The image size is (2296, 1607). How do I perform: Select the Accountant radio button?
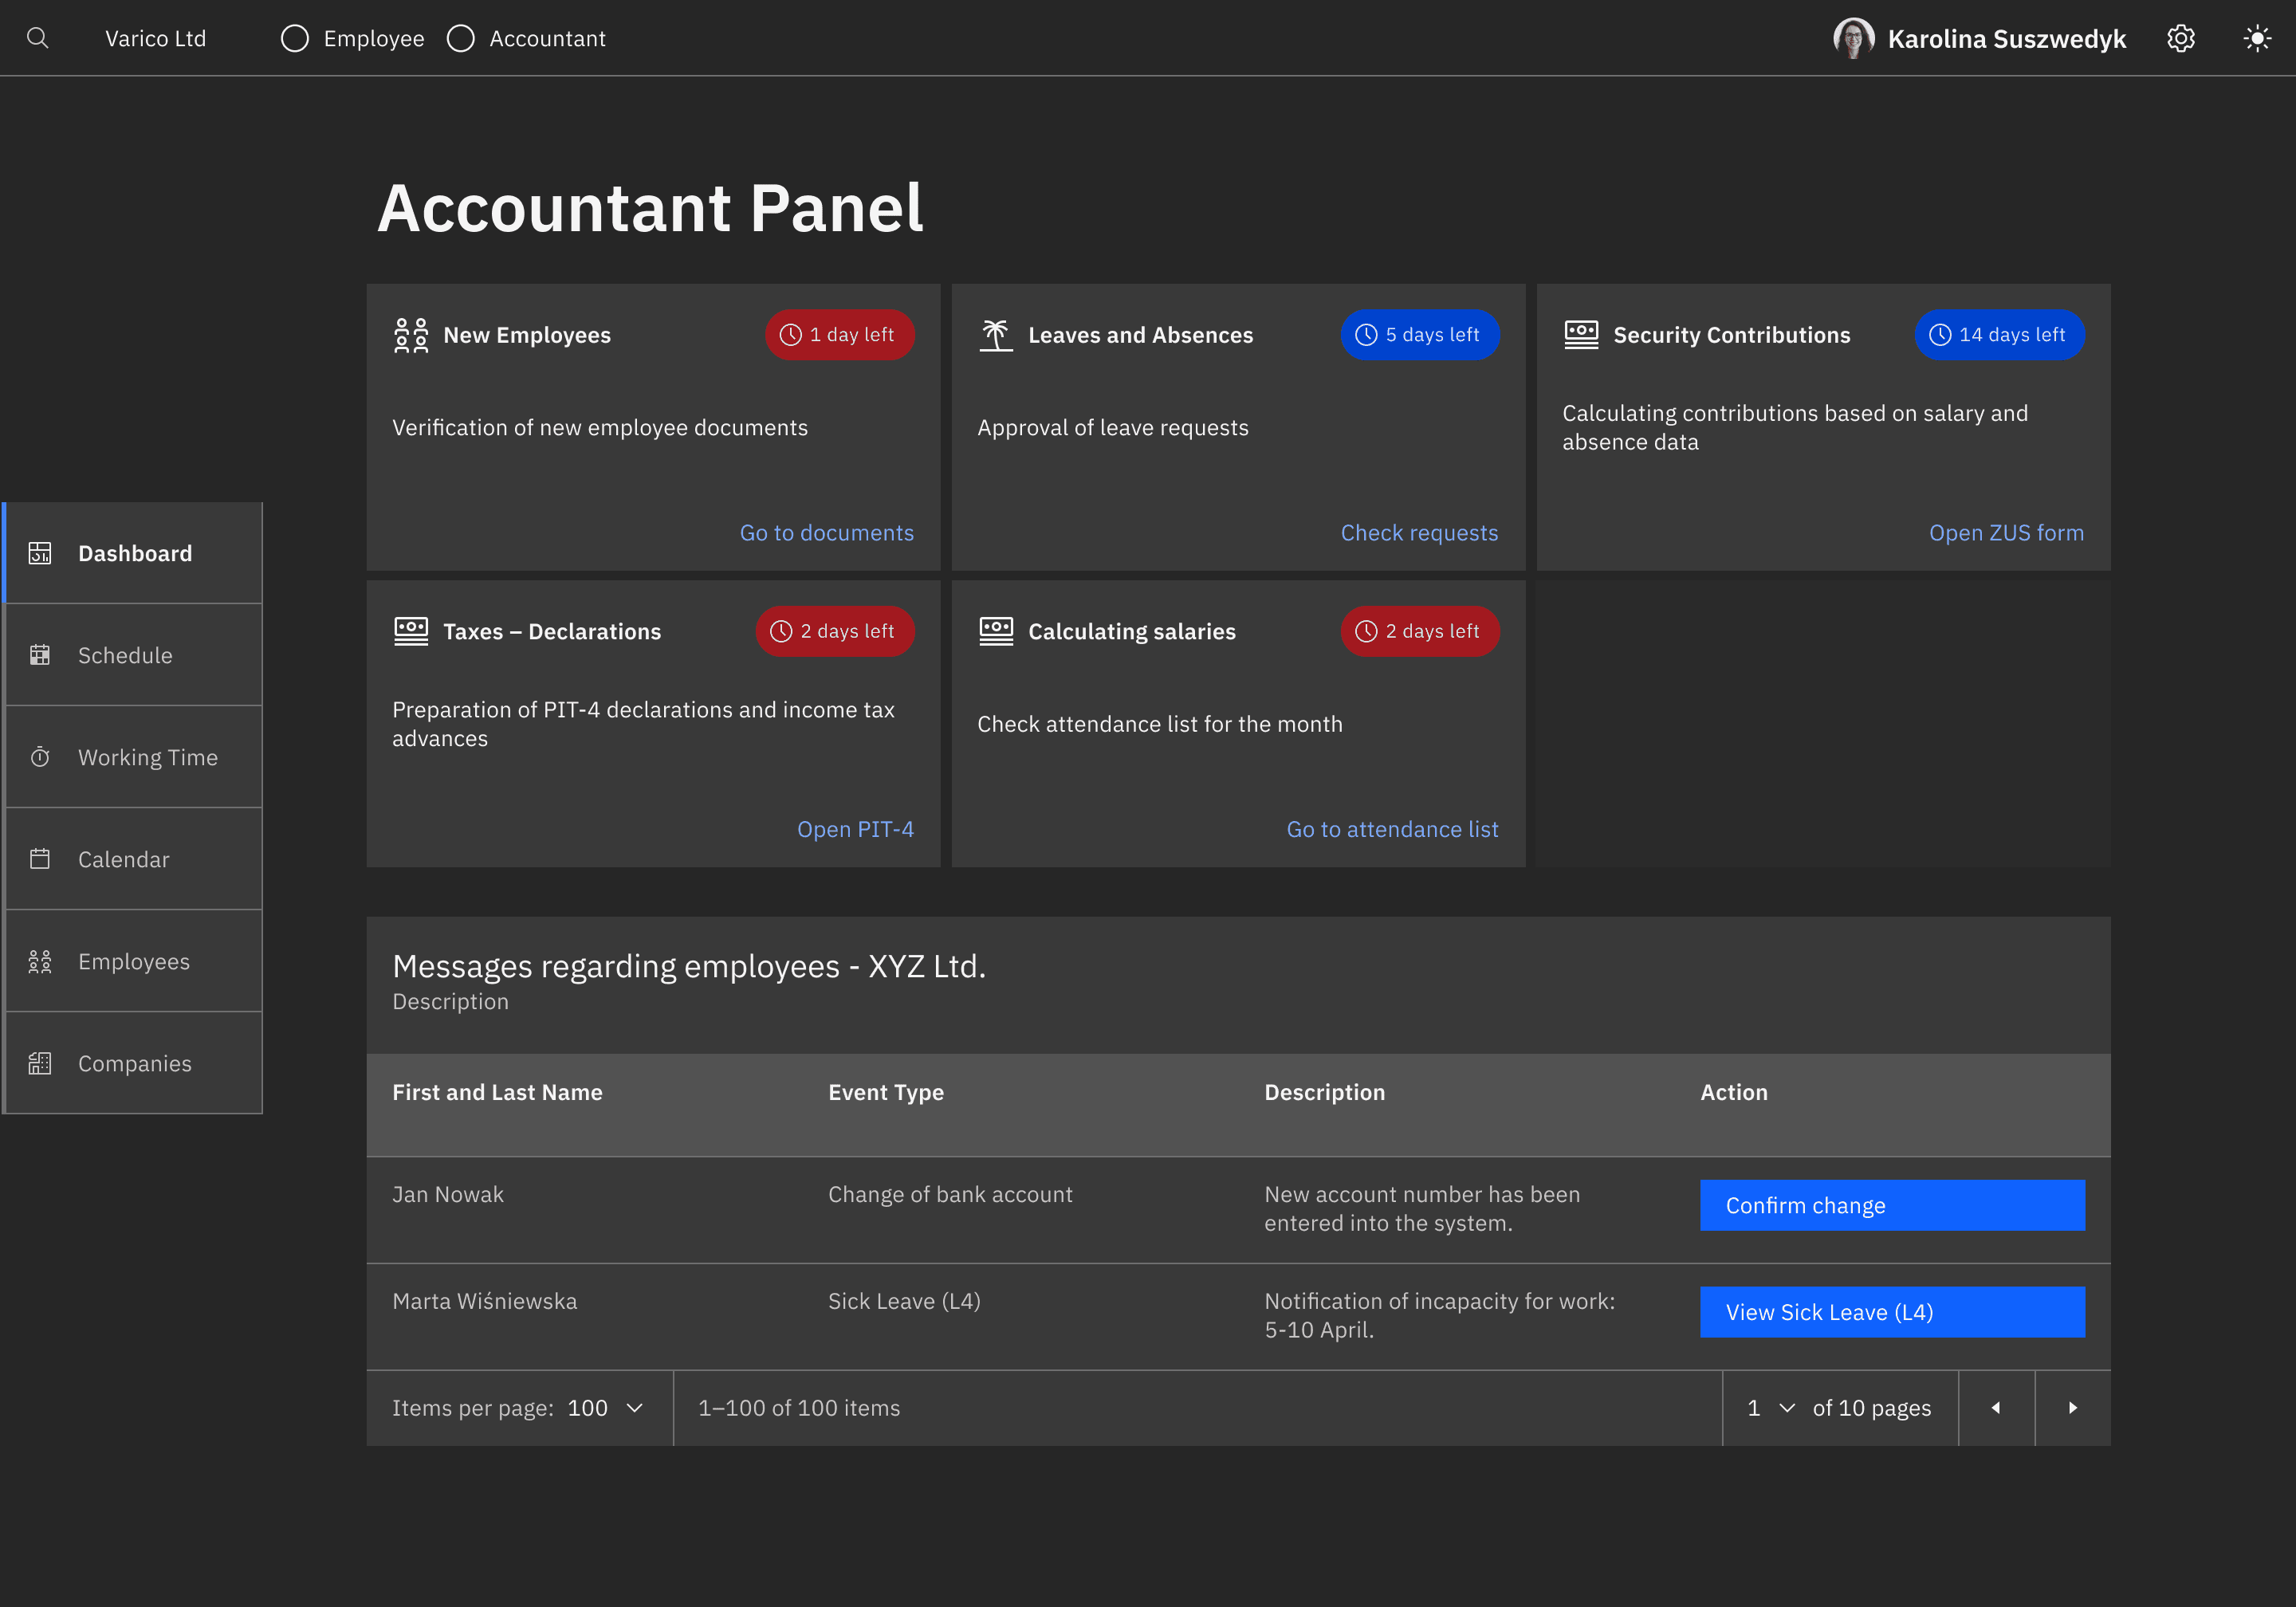[460, 38]
